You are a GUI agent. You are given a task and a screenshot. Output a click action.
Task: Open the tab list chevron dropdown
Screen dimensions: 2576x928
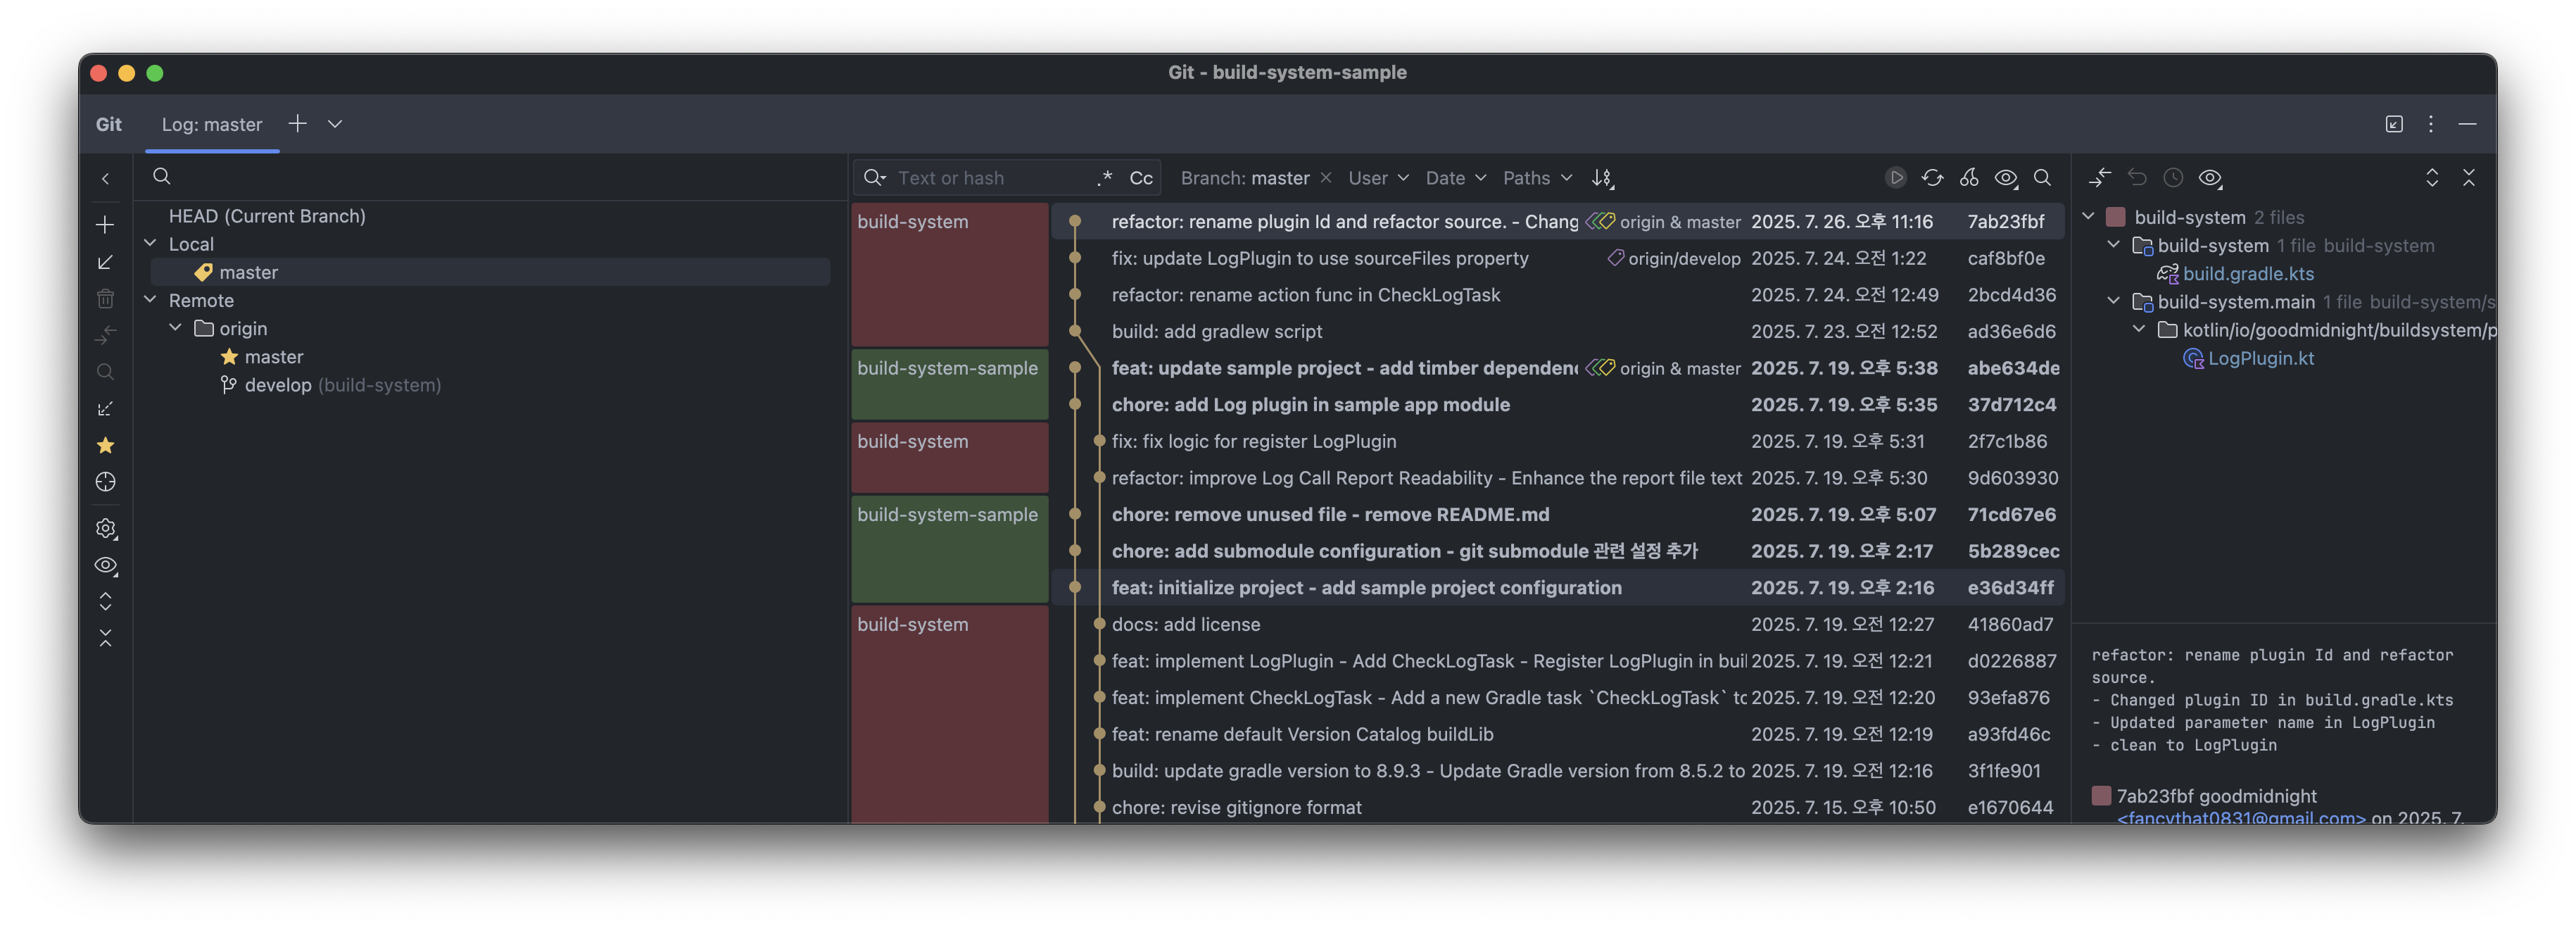pos(335,123)
